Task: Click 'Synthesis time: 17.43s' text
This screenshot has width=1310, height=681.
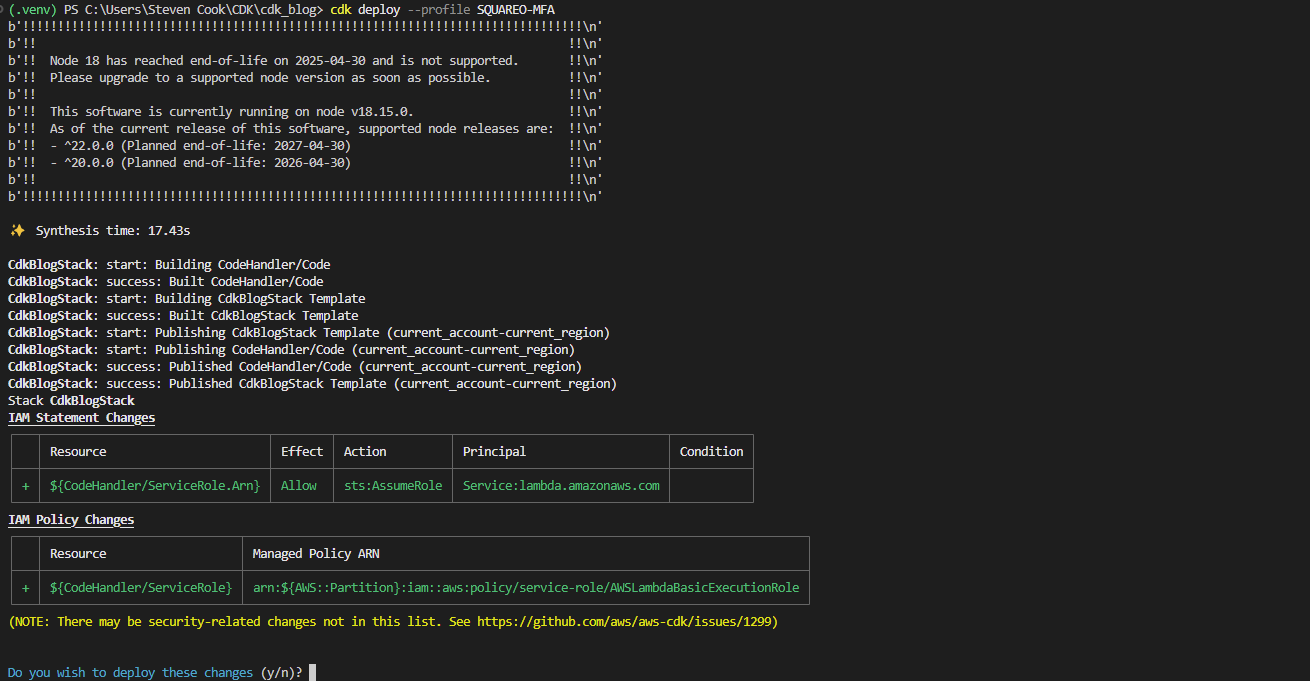Action: coord(113,231)
